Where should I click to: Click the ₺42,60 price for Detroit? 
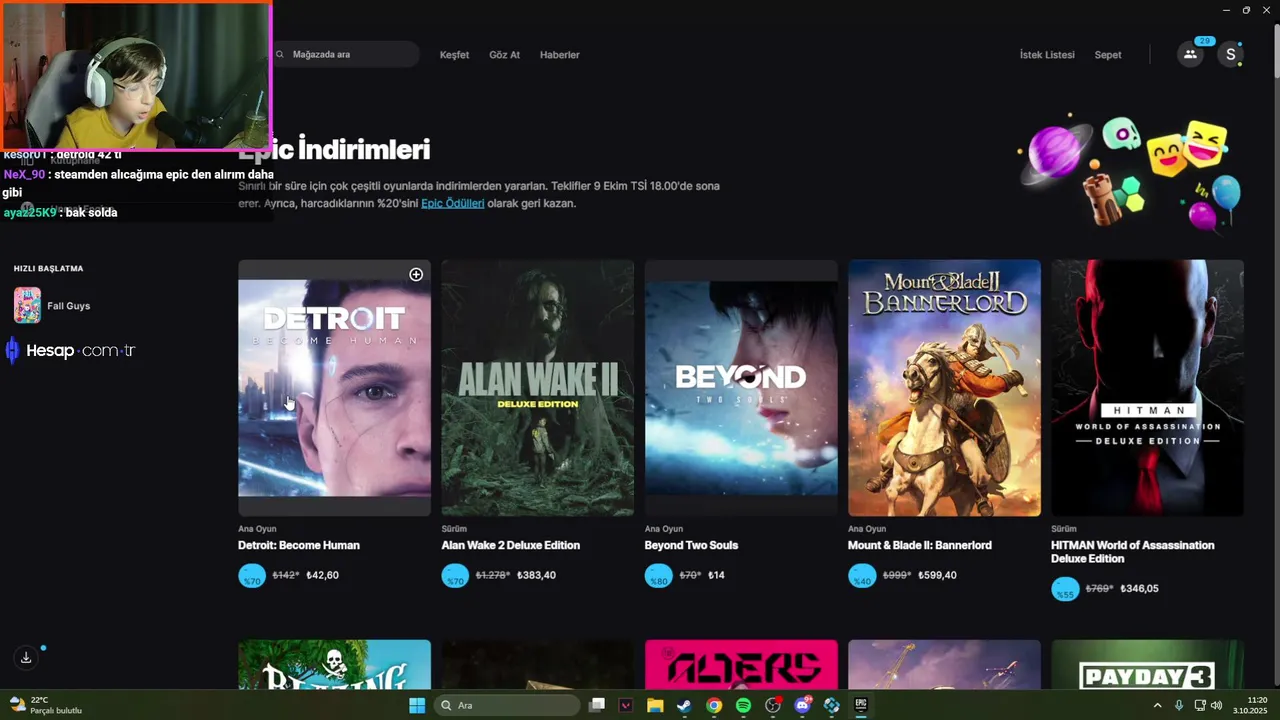pos(322,575)
